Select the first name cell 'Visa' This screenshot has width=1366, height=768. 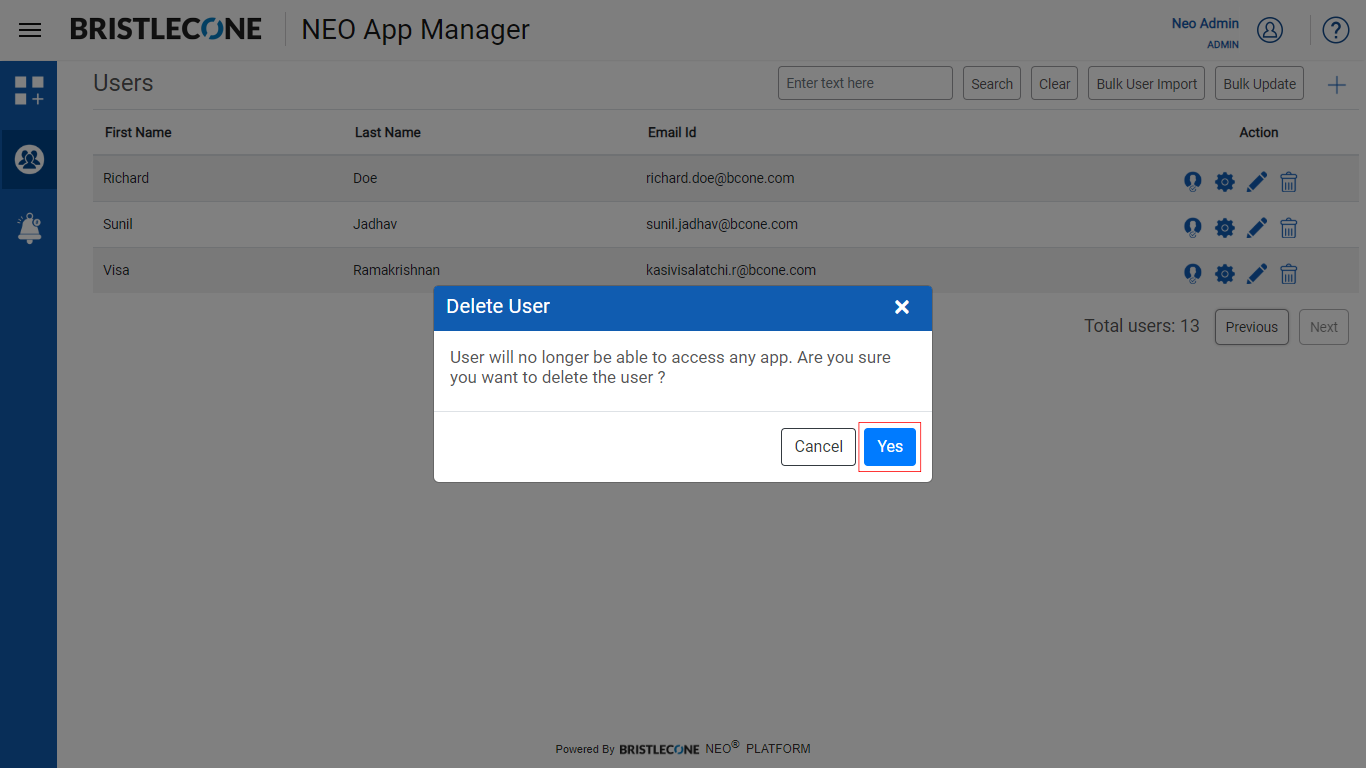116,270
